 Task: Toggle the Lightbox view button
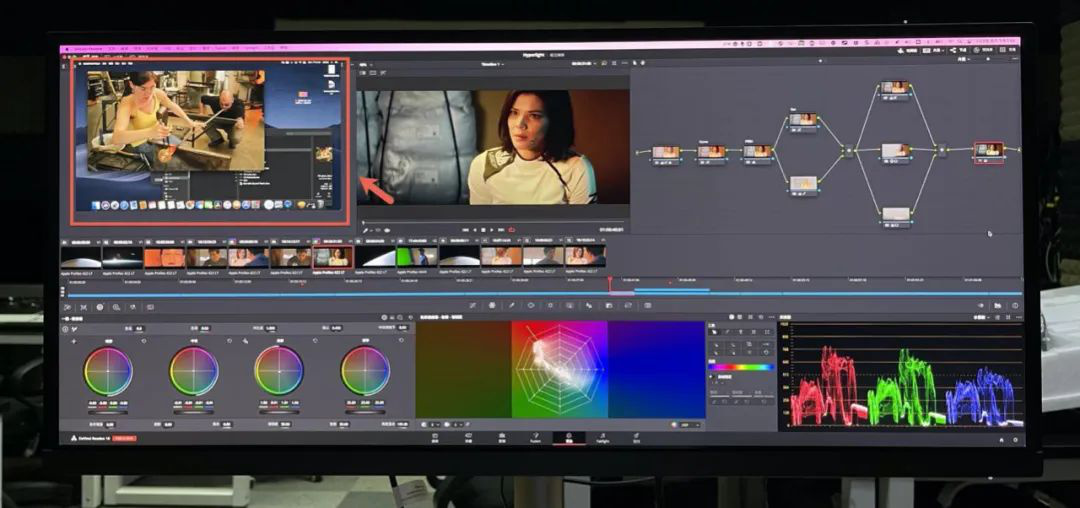1009,50
